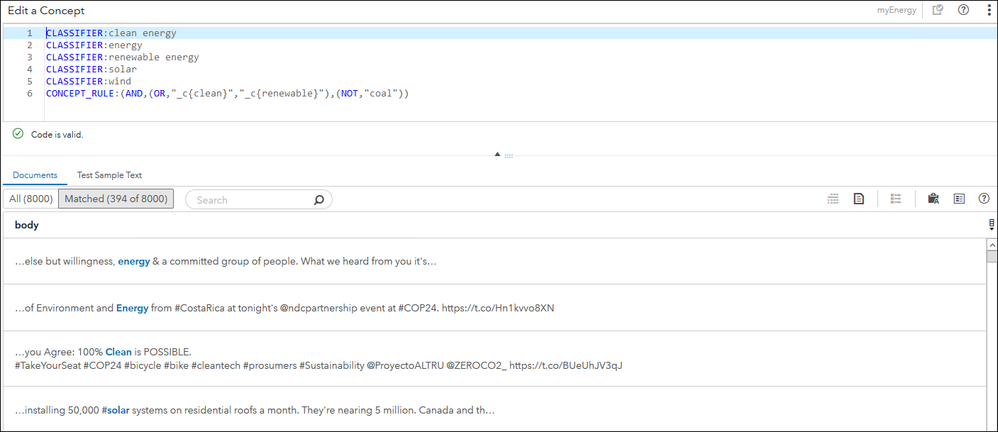
Task: Click the matched rows list icon
Action: 896,200
